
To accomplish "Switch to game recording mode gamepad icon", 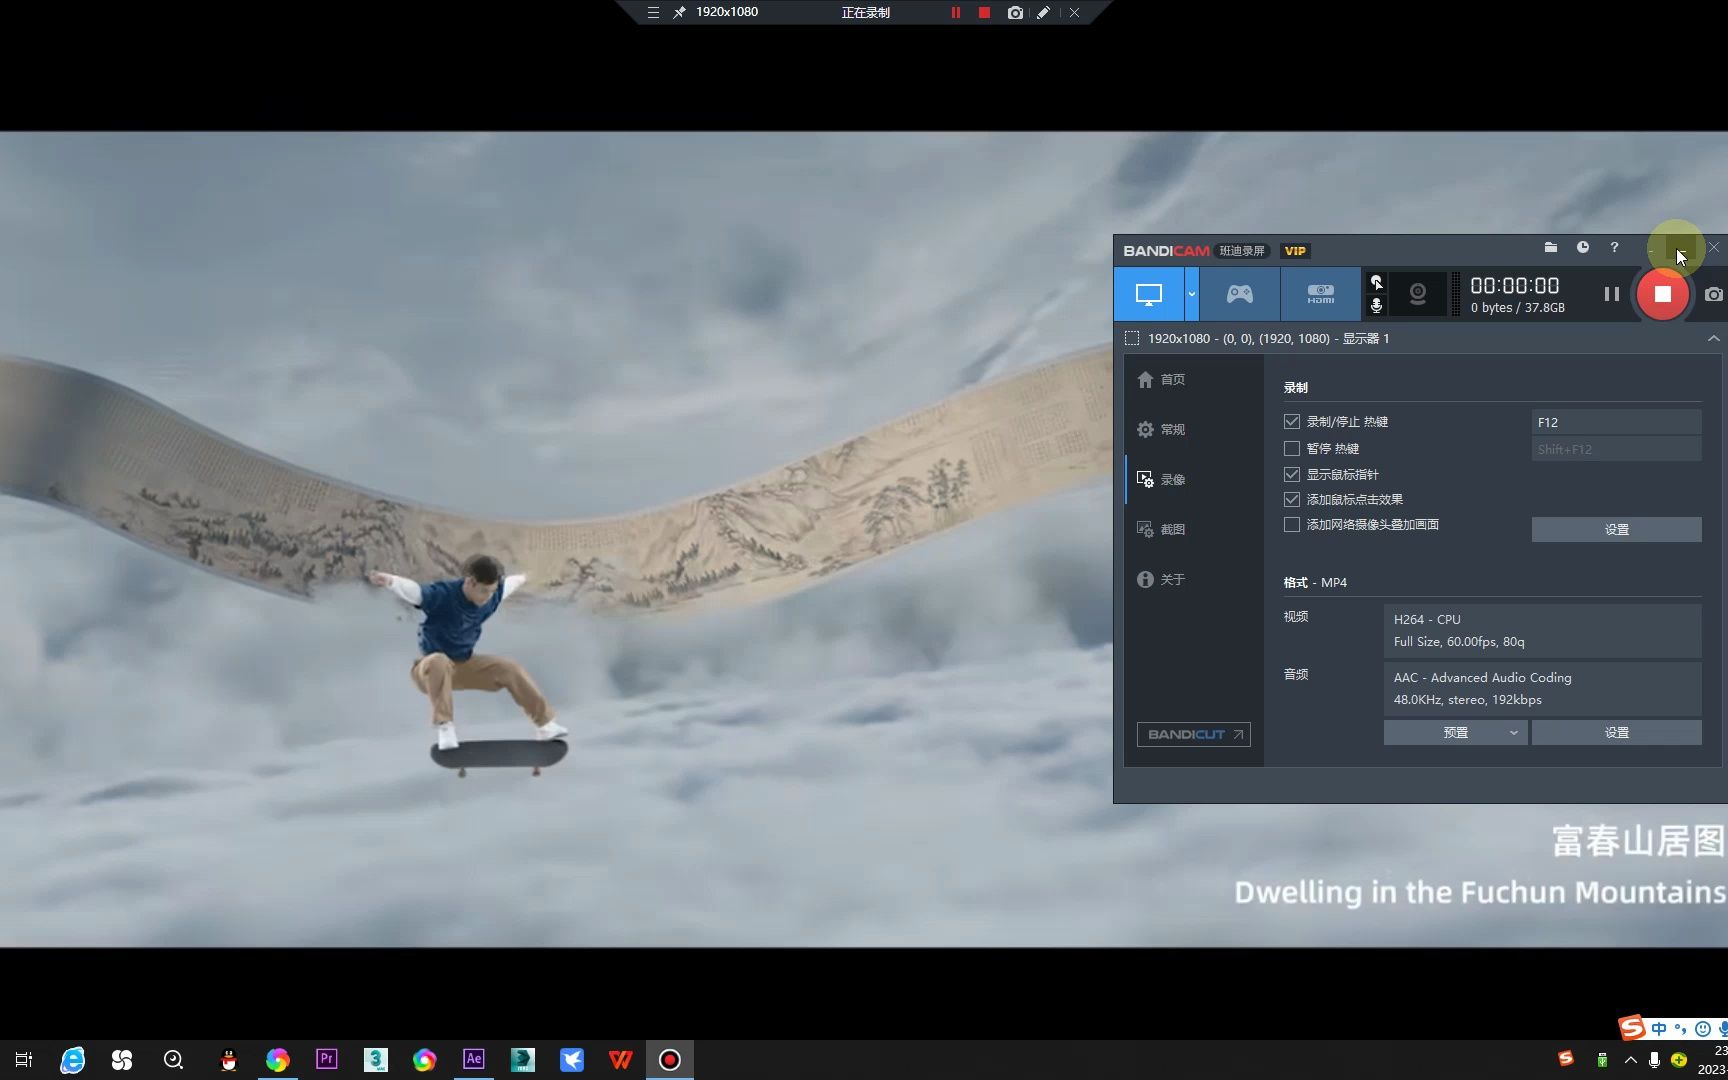I will click(1239, 294).
